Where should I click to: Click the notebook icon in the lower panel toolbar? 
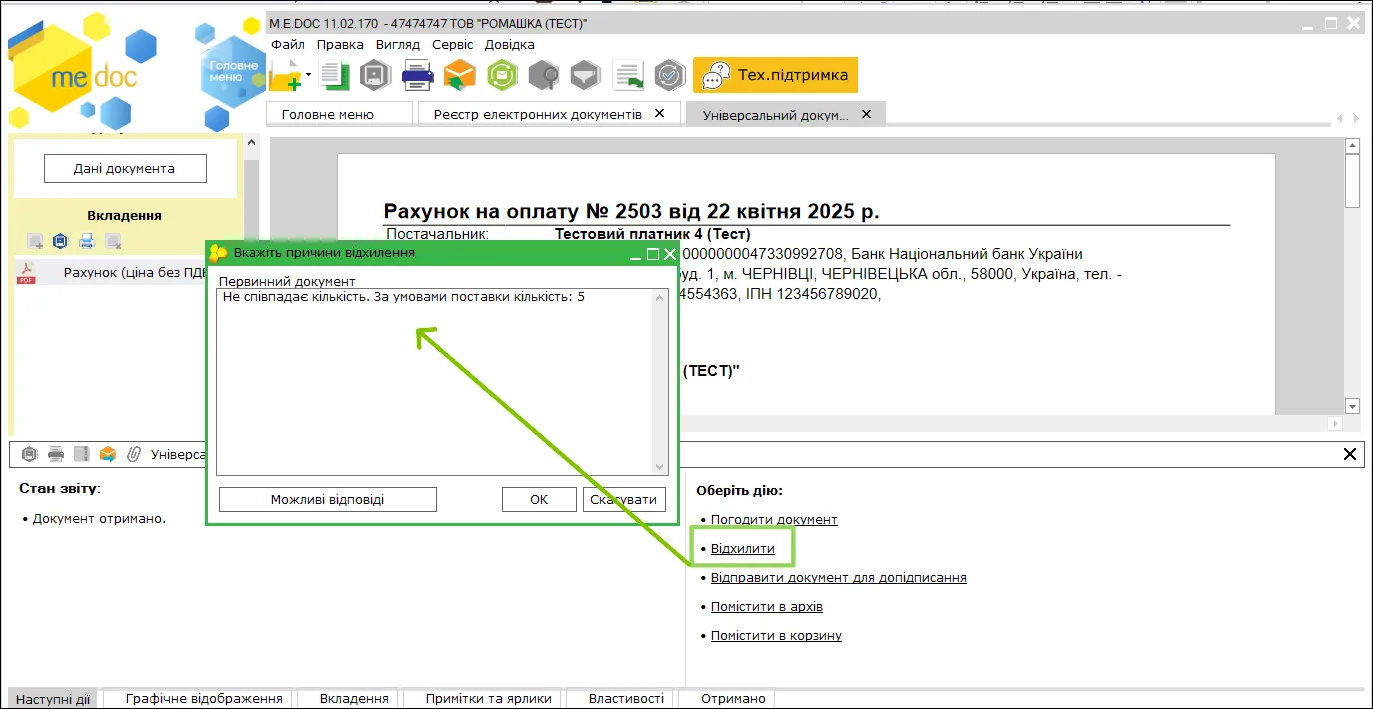81,454
